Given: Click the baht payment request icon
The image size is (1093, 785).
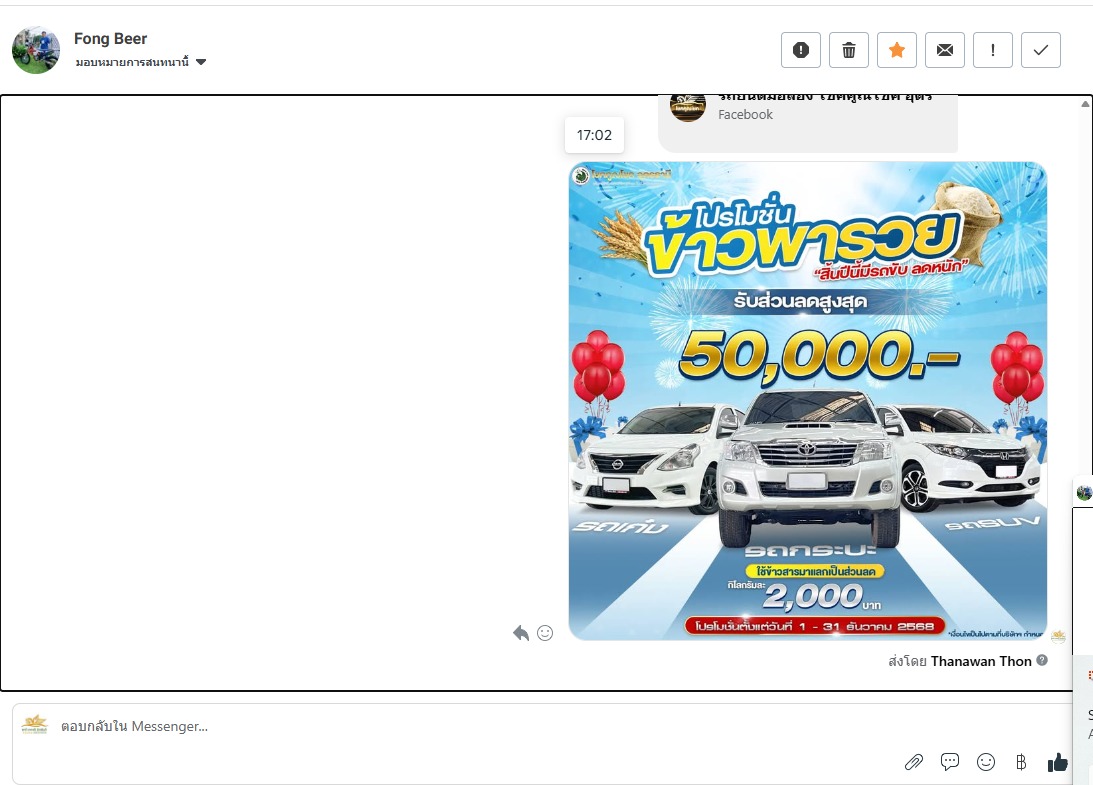Looking at the screenshot, I should pos(1021,762).
